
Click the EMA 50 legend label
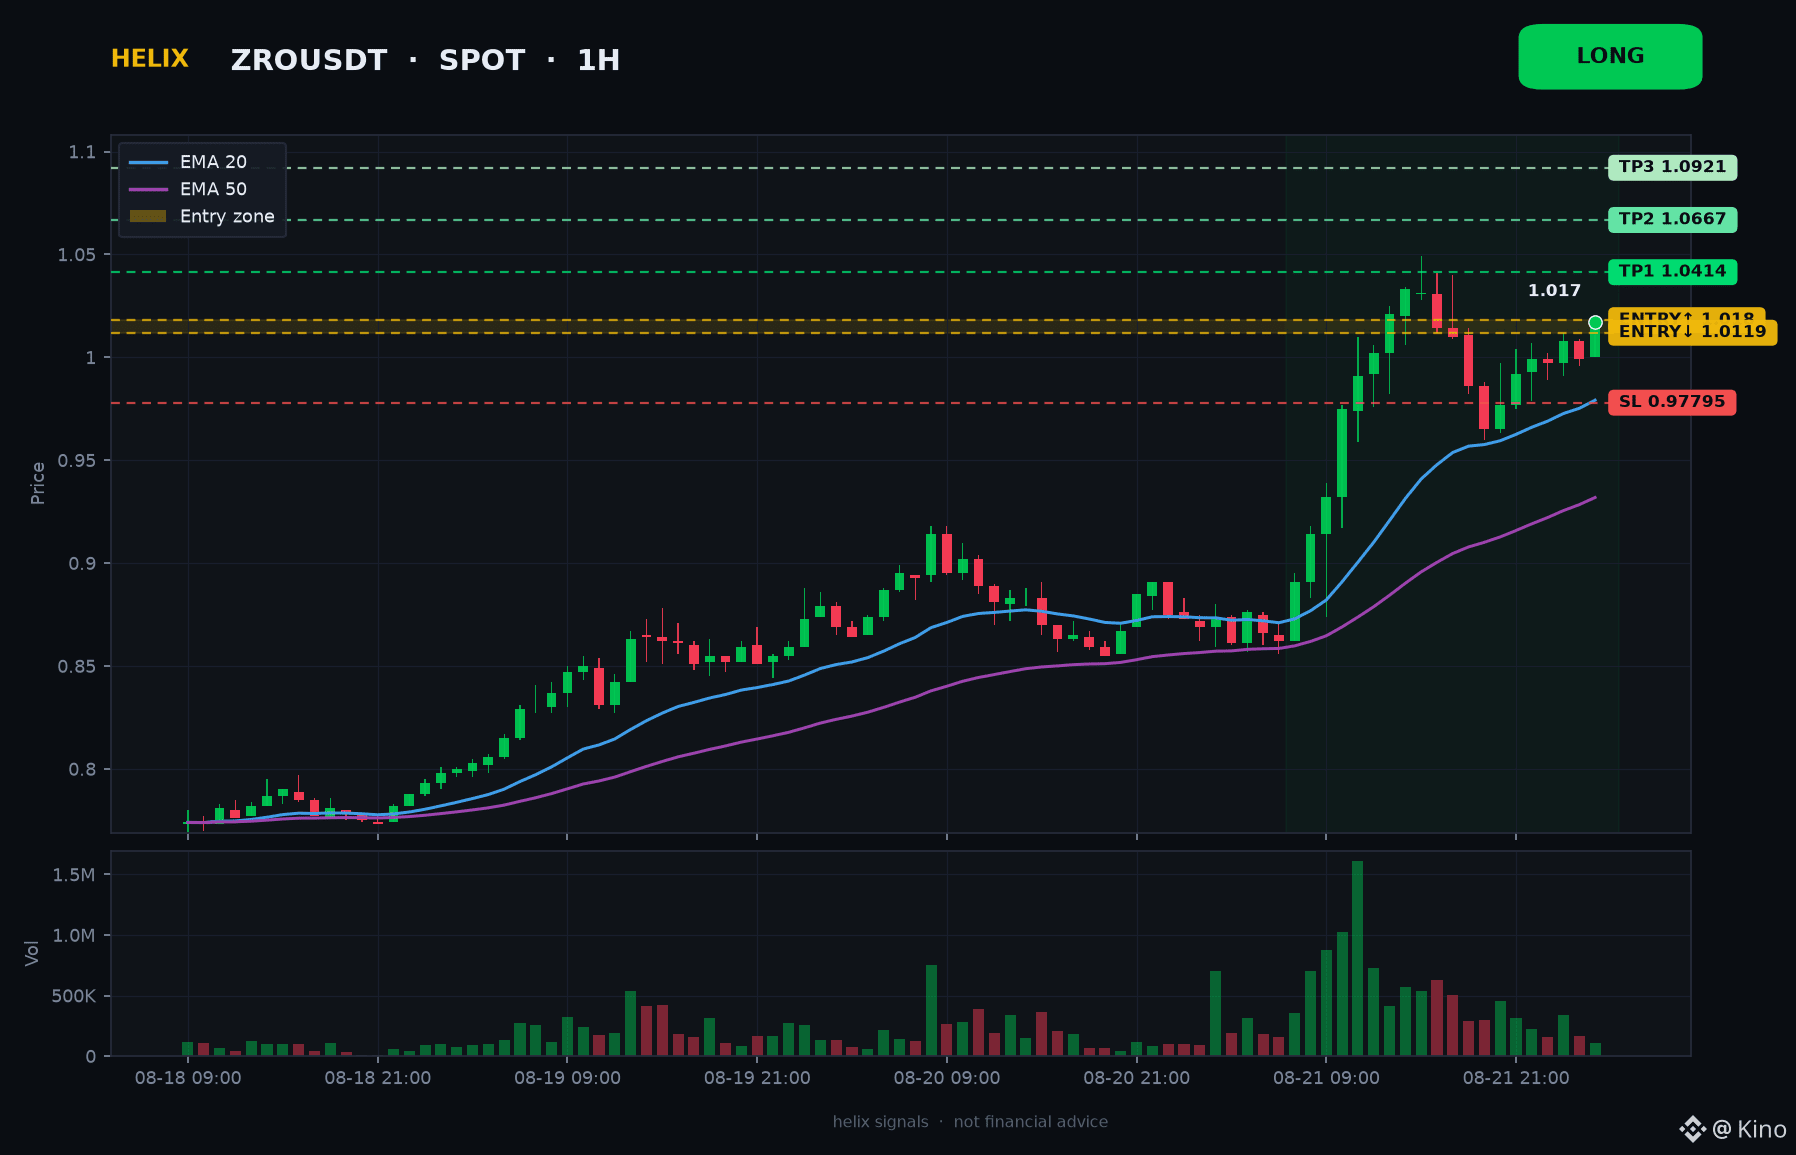coord(213,189)
